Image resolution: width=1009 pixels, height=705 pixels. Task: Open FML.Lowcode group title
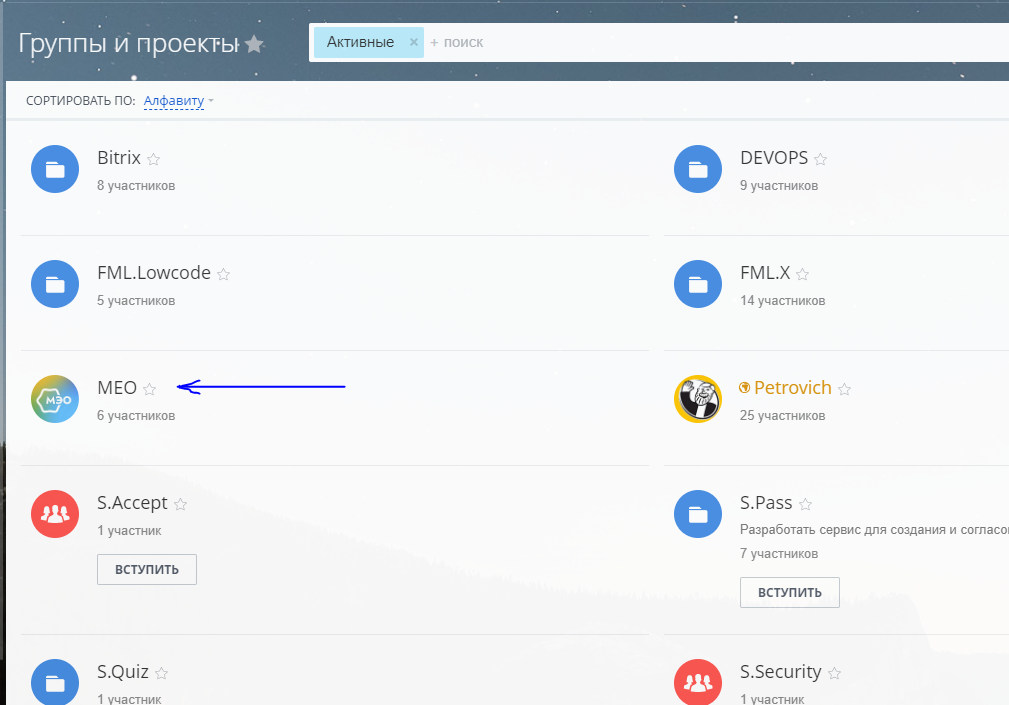[154, 273]
